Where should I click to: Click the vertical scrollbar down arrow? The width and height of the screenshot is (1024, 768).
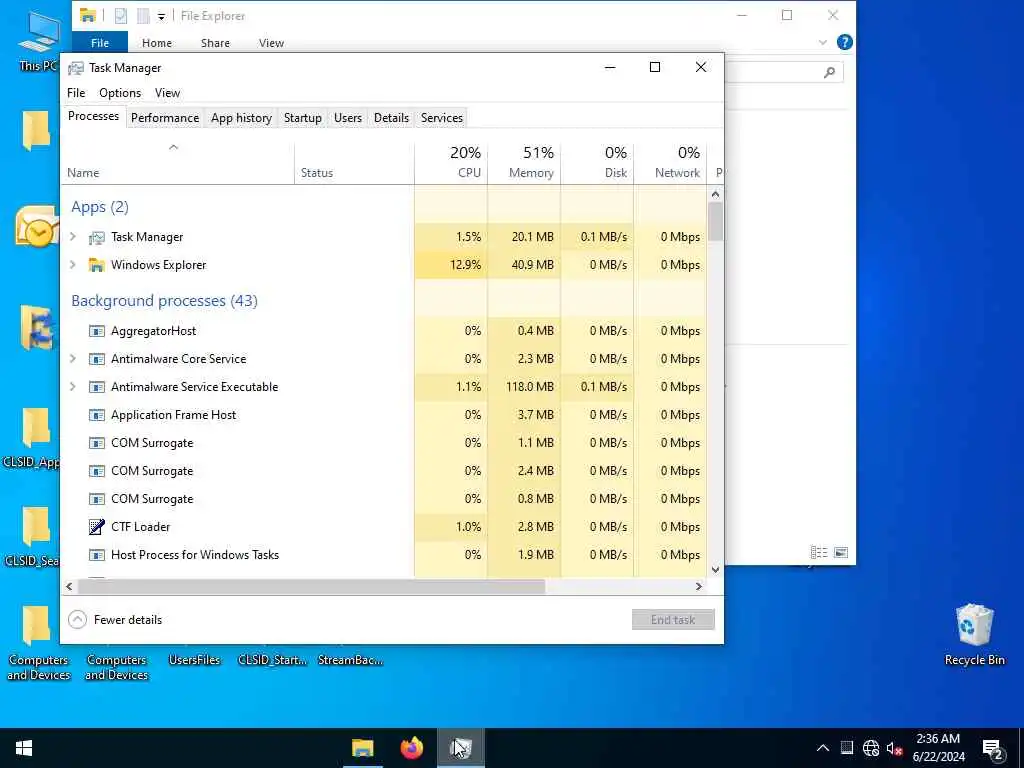tap(715, 569)
